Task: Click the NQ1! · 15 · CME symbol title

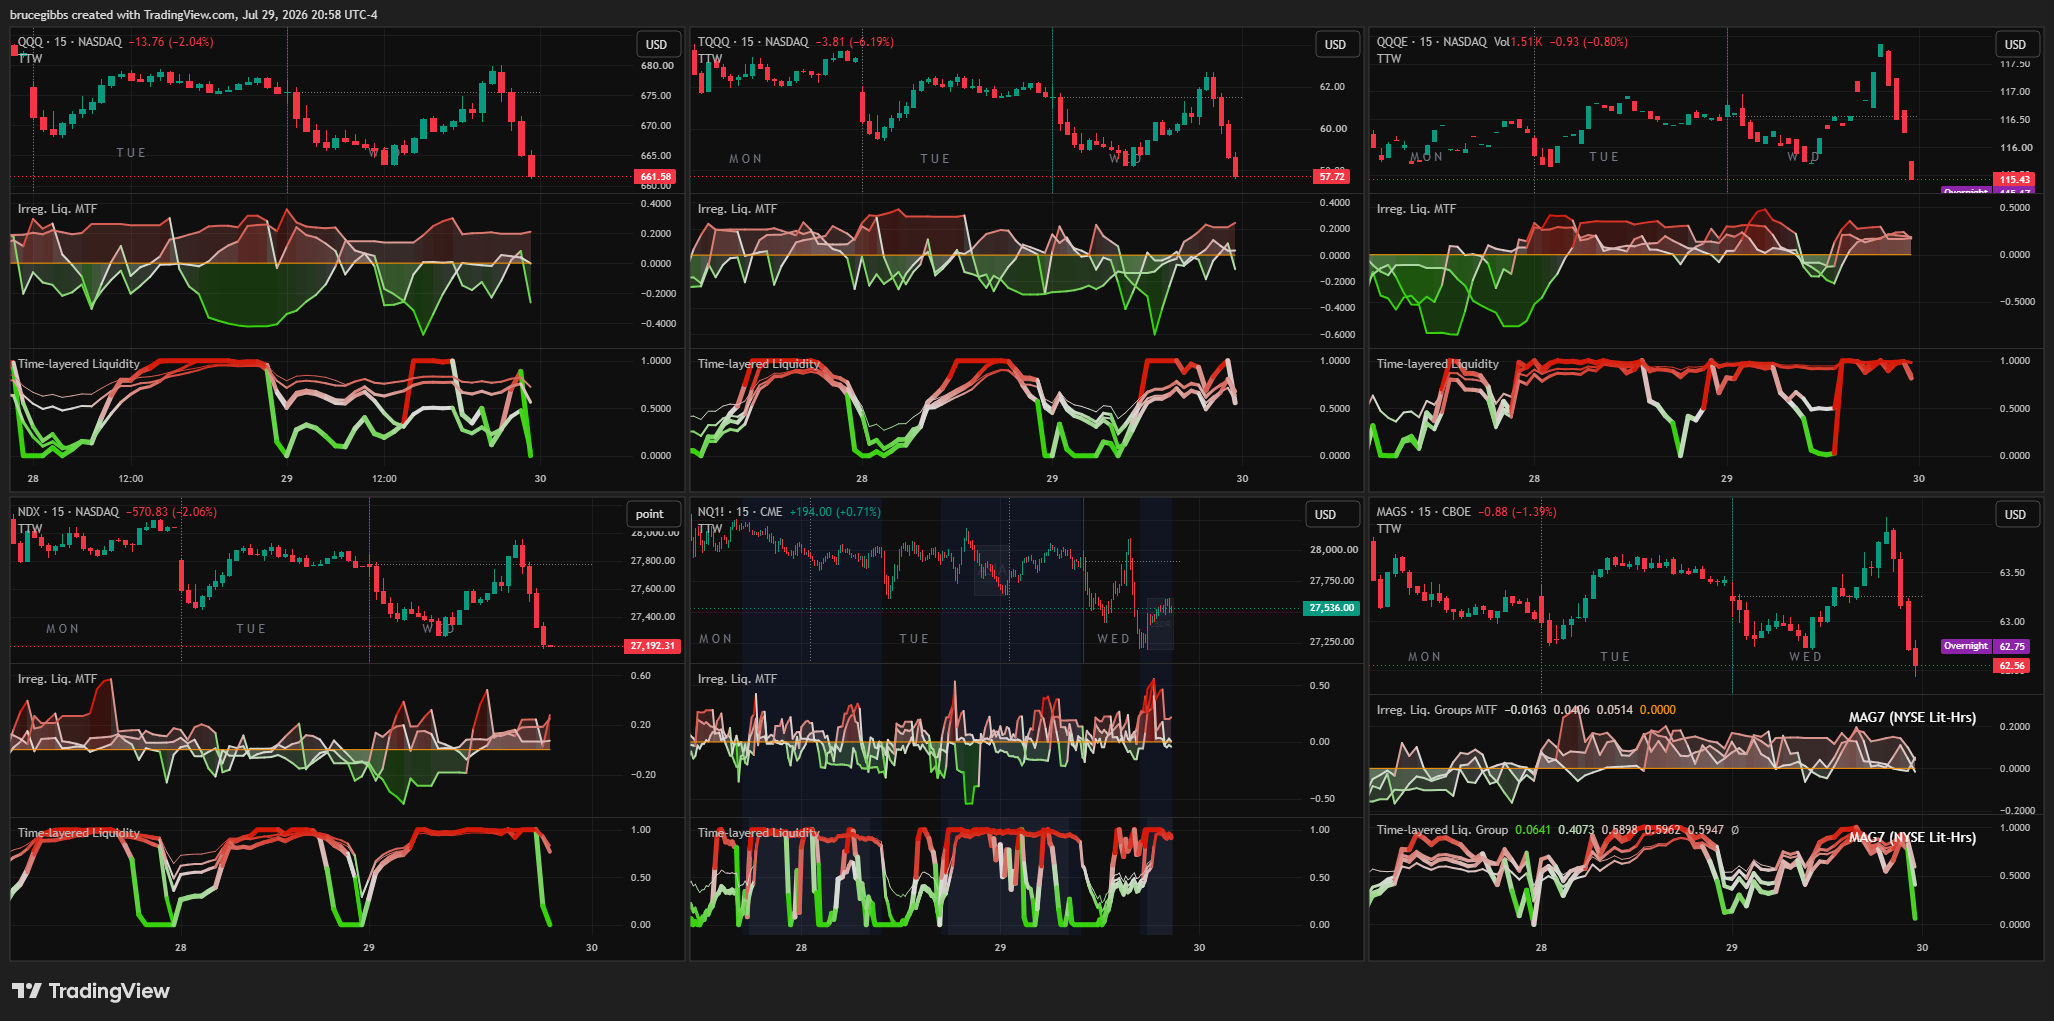Action: [x=740, y=512]
